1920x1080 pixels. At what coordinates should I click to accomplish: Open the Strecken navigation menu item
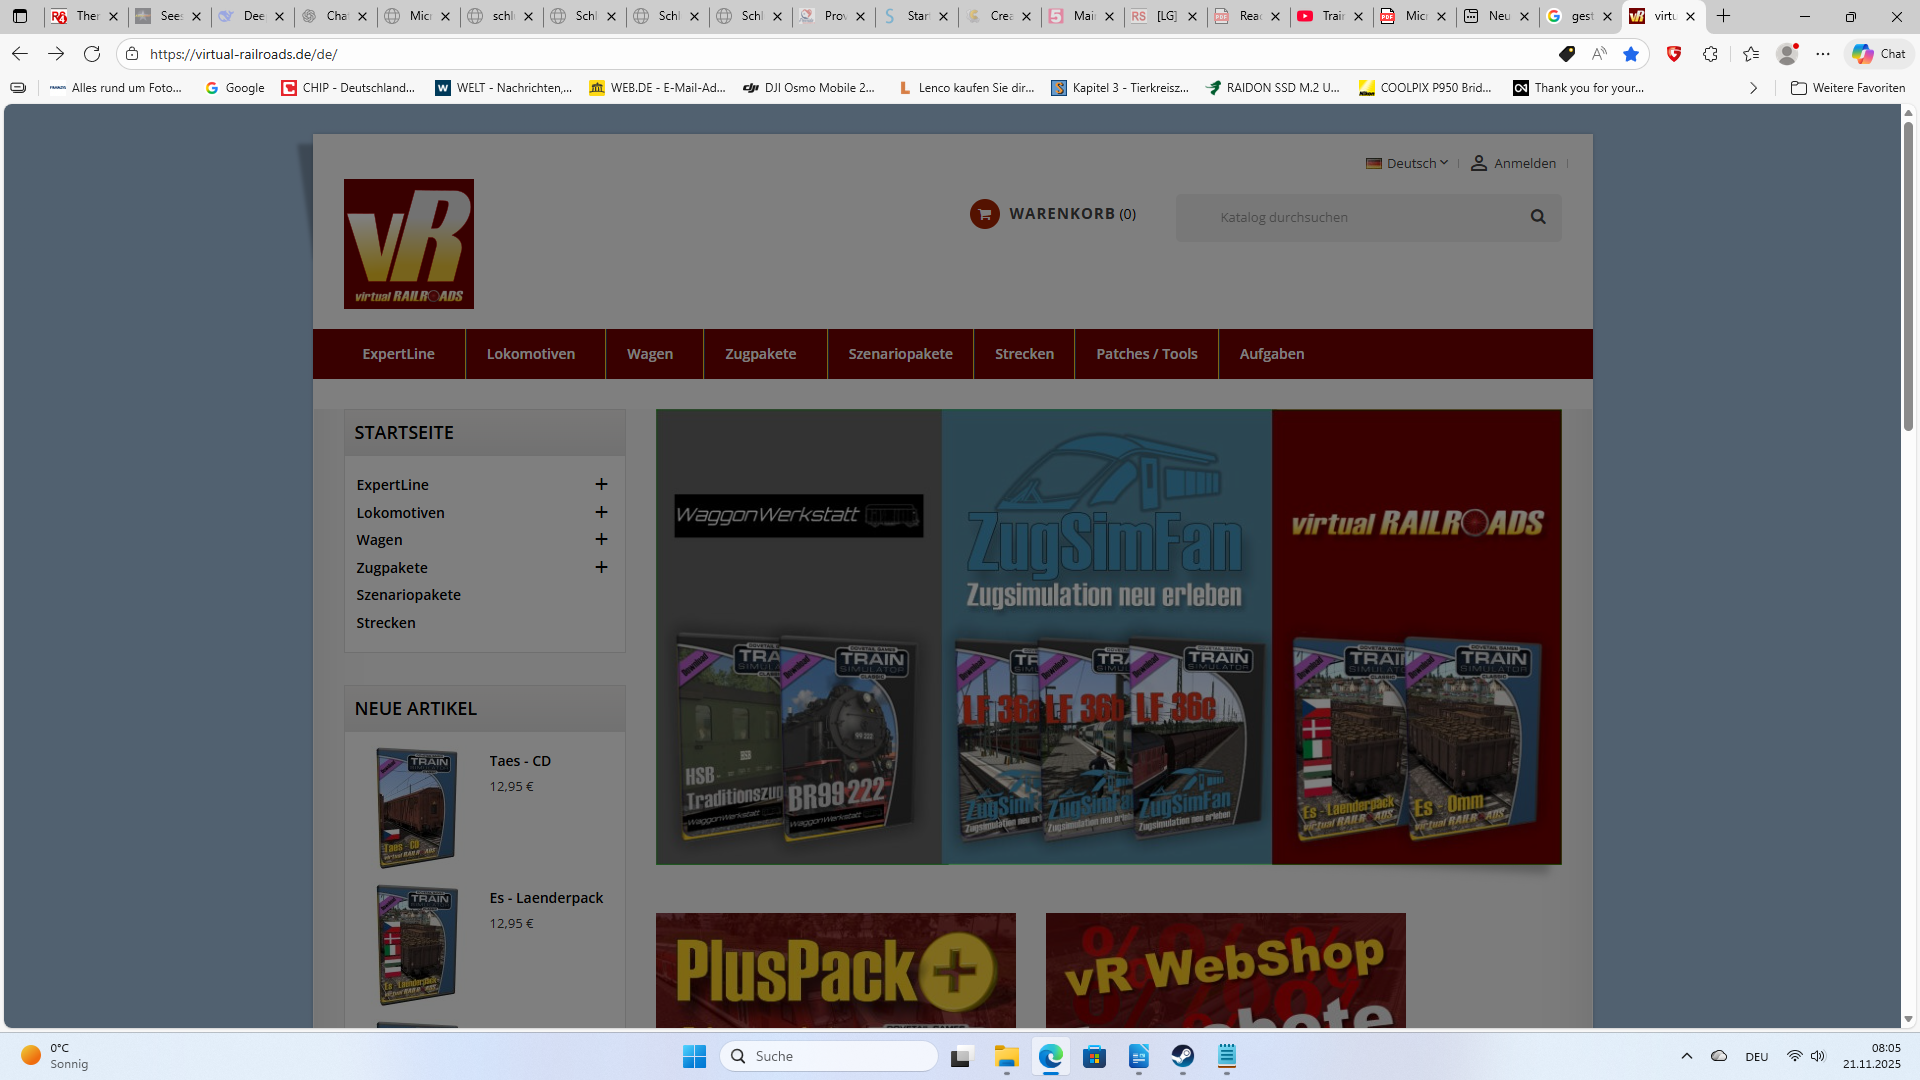[x=1024, y=354]
